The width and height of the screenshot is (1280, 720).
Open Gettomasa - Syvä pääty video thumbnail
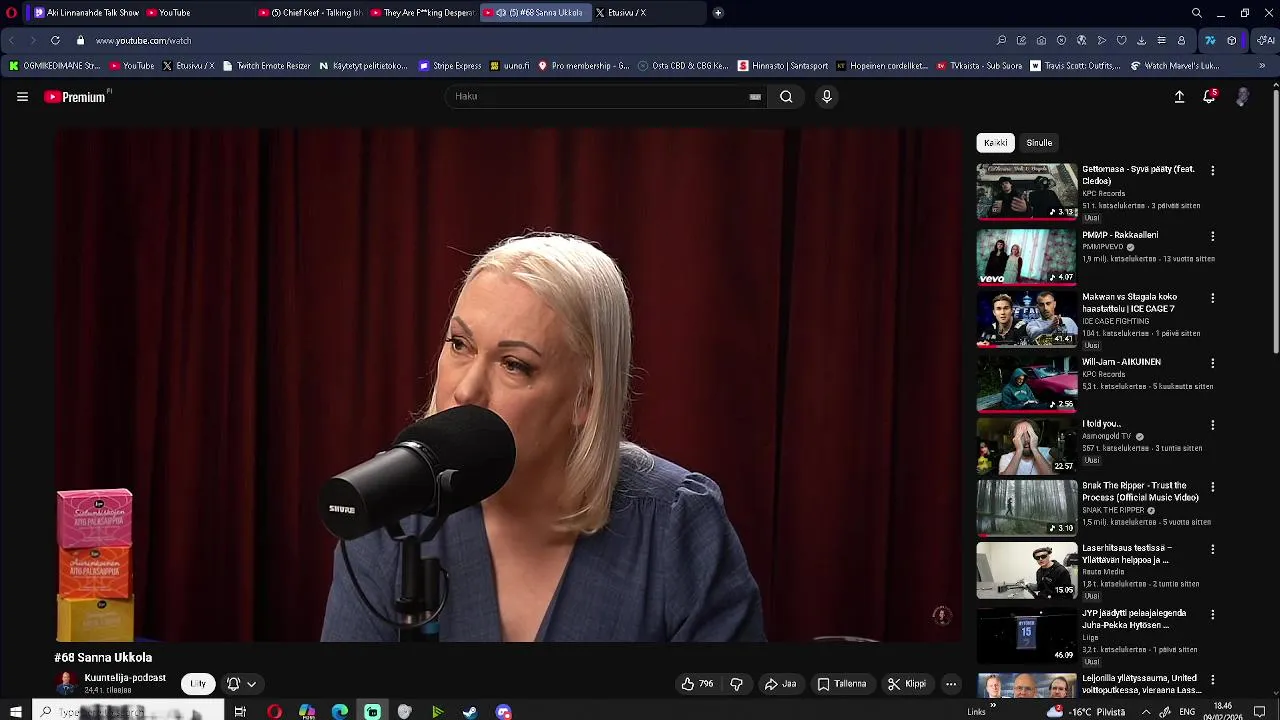pyautogui.click(x=1027, y=191)
